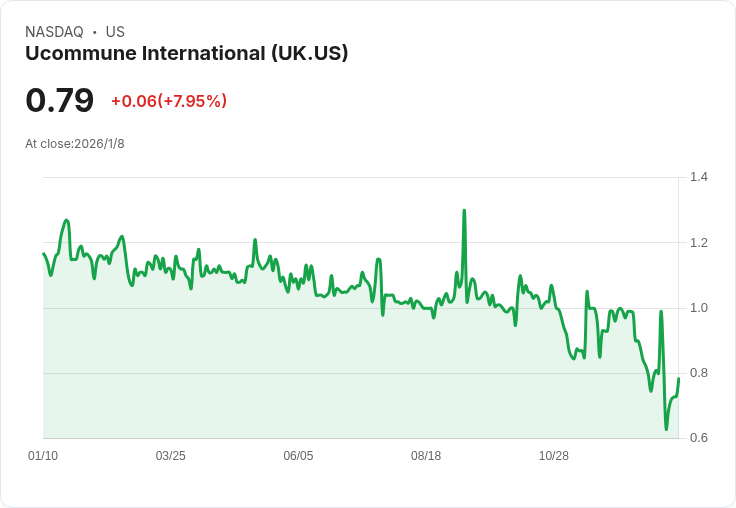Click the 01/10 date label
Viewport: 736px width, 508px height.
(x=43, y=456)
